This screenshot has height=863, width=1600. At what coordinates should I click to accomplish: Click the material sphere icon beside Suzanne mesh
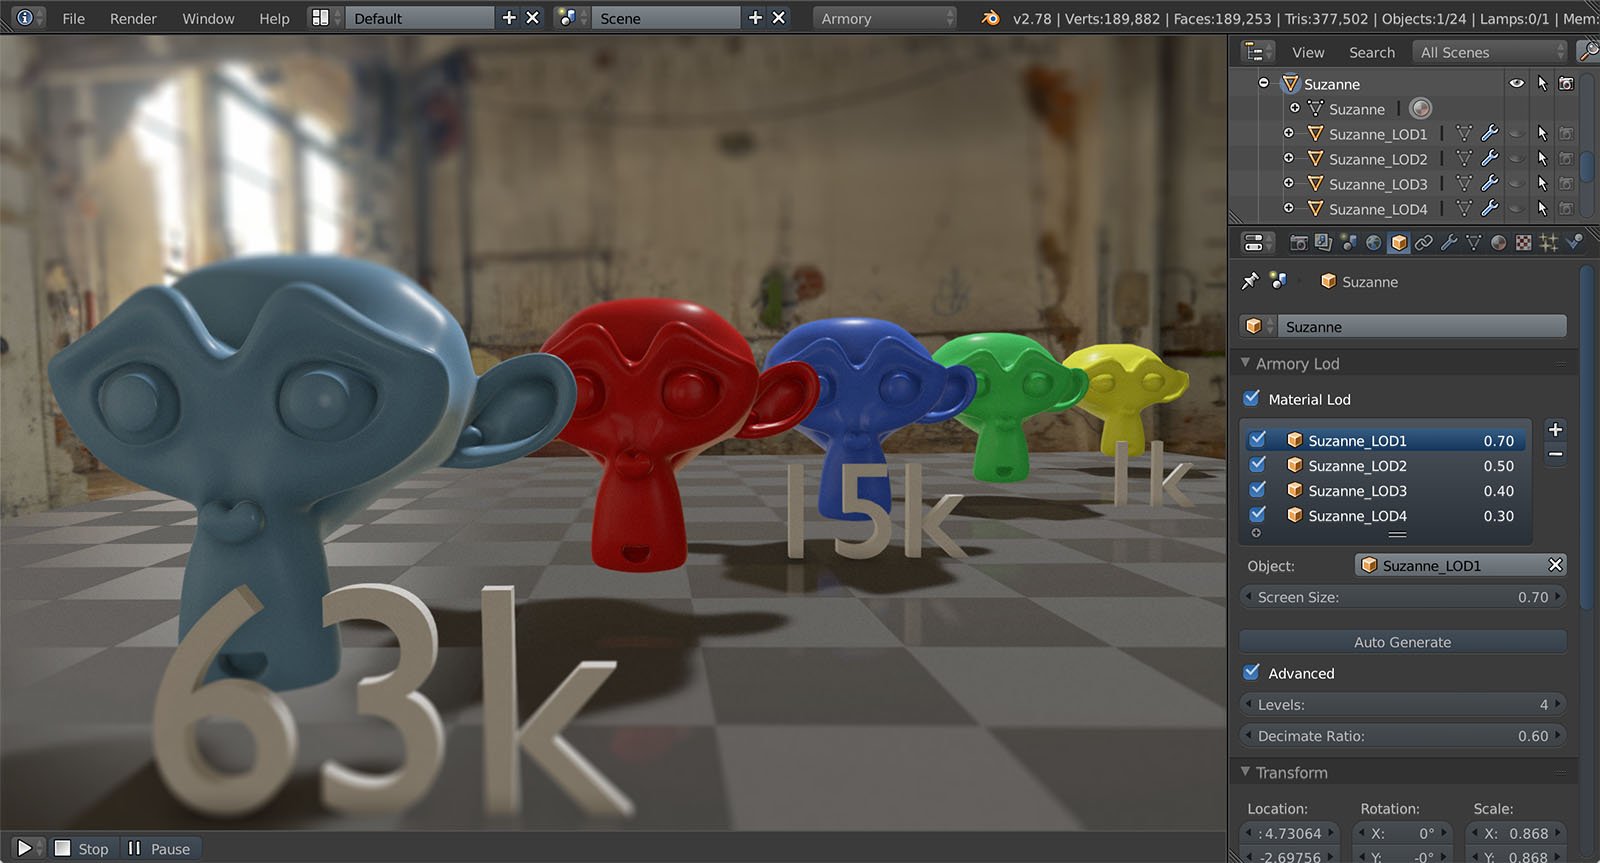(x=1420, y=108)
